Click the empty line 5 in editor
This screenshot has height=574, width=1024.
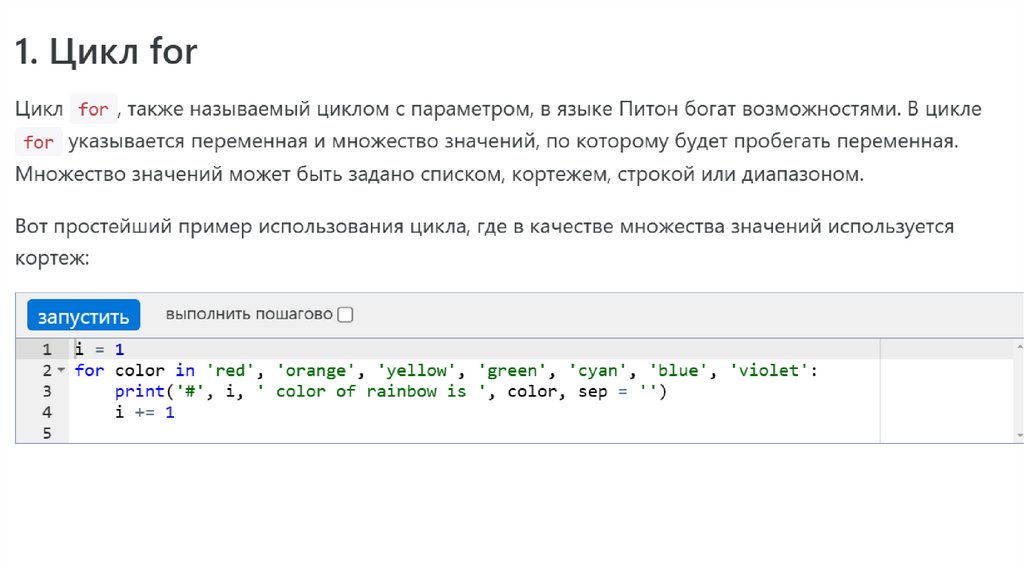tap(400, 434)
